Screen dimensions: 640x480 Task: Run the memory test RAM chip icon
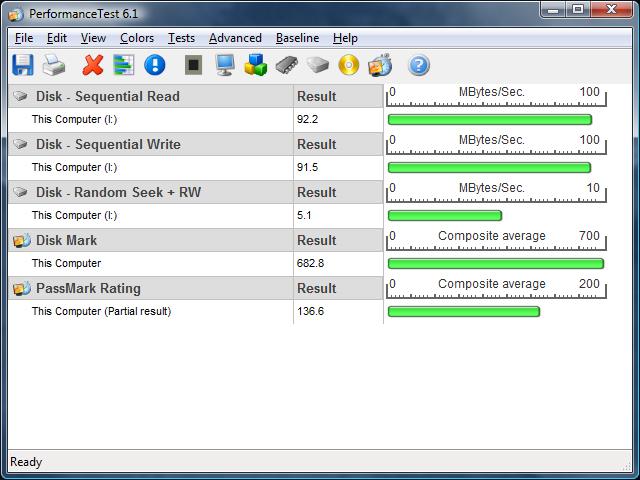[x=287, y=65]
